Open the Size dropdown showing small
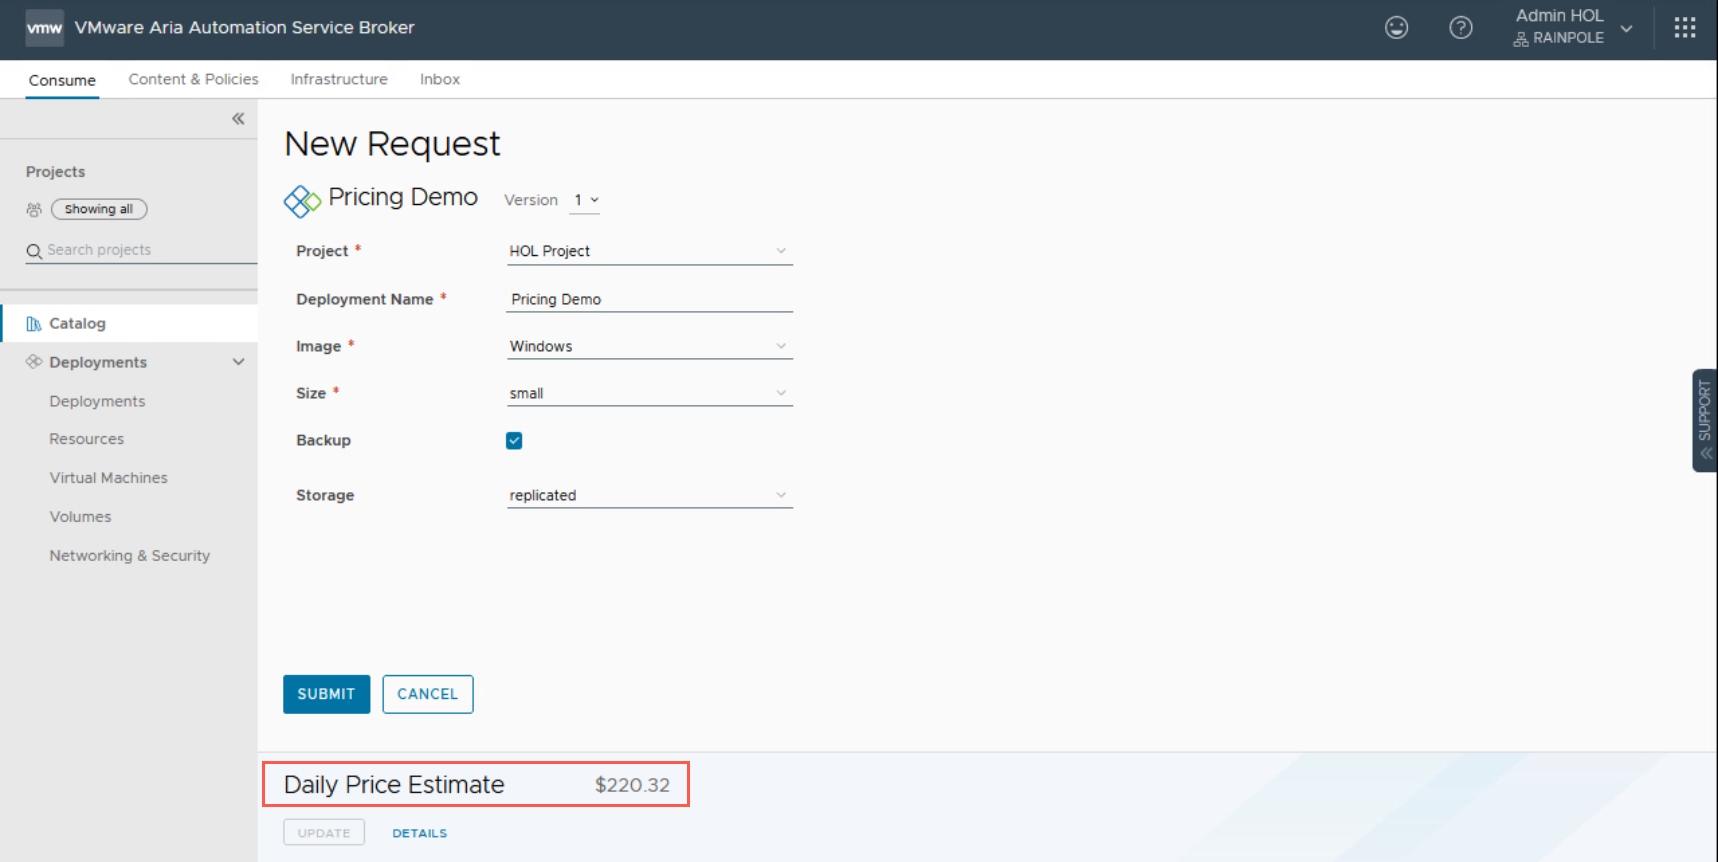The height and width of the screenshot is (862, 1718). click(x=648, y=394)
